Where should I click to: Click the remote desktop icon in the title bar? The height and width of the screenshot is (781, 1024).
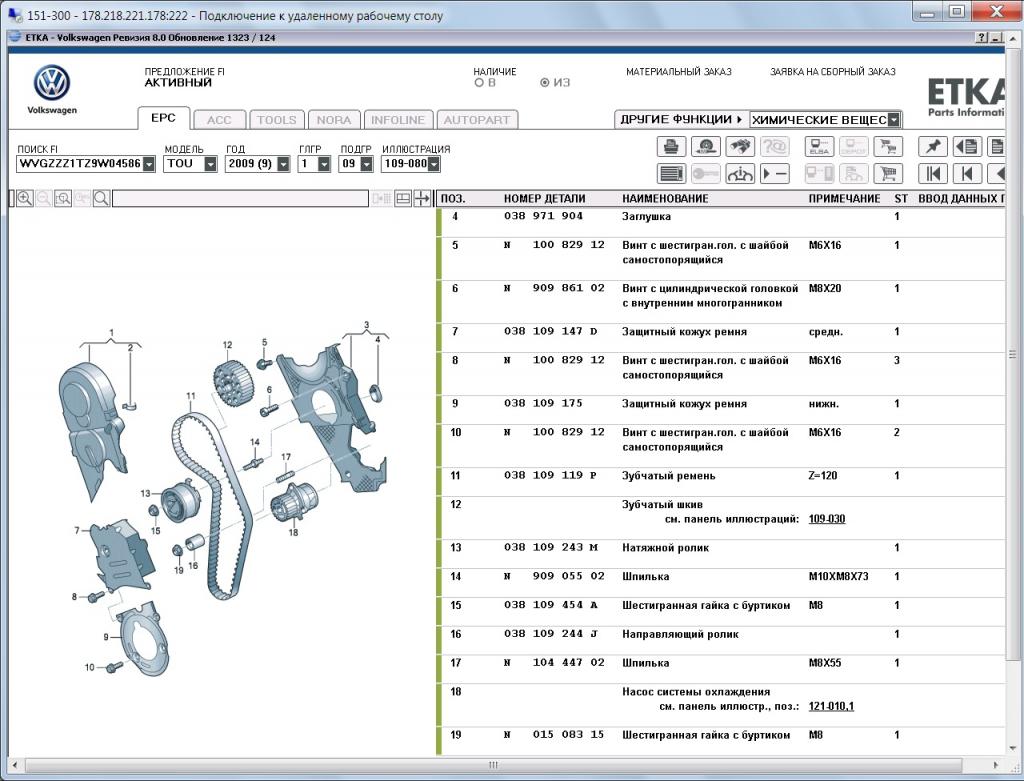(14, 15)
